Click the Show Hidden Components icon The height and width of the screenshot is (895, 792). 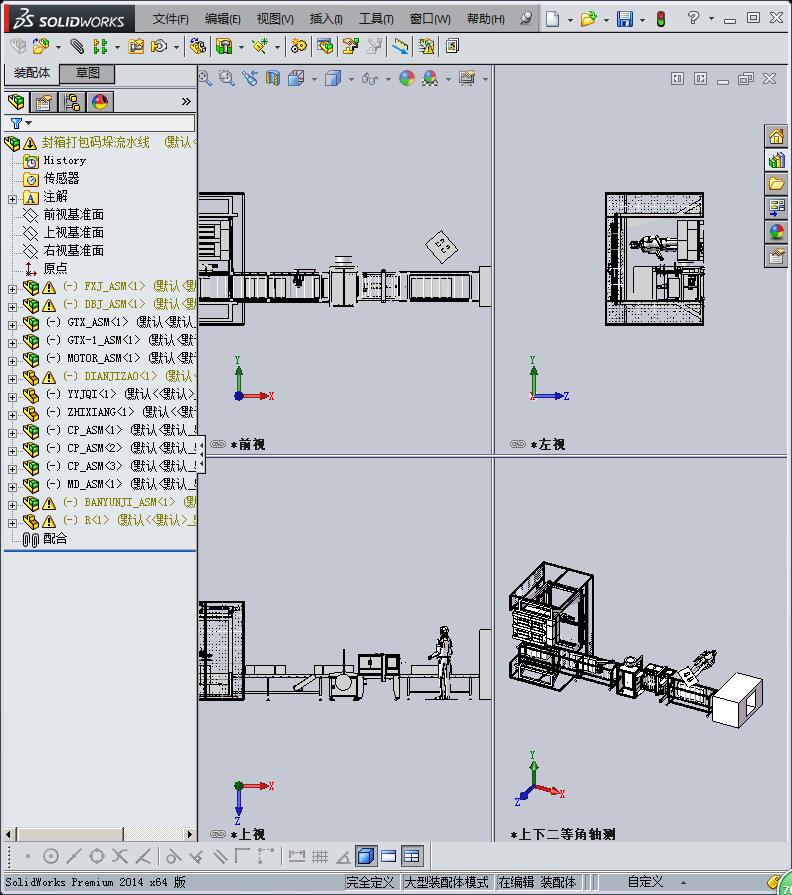[x=197, y=46]
